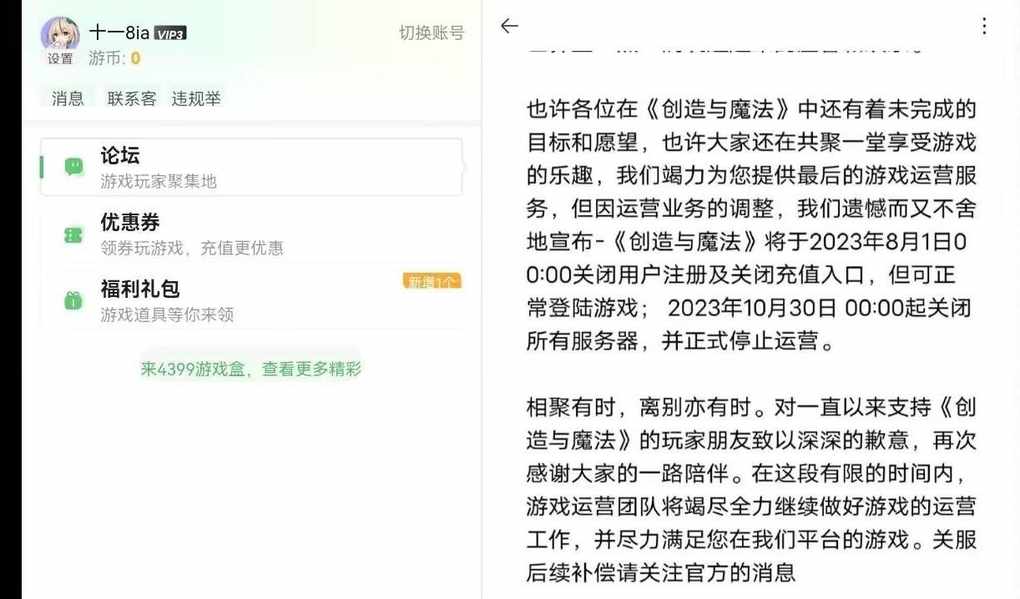Tap the 游币 coin balance
Screen dimensions: 1020x599
pos(114,59)
